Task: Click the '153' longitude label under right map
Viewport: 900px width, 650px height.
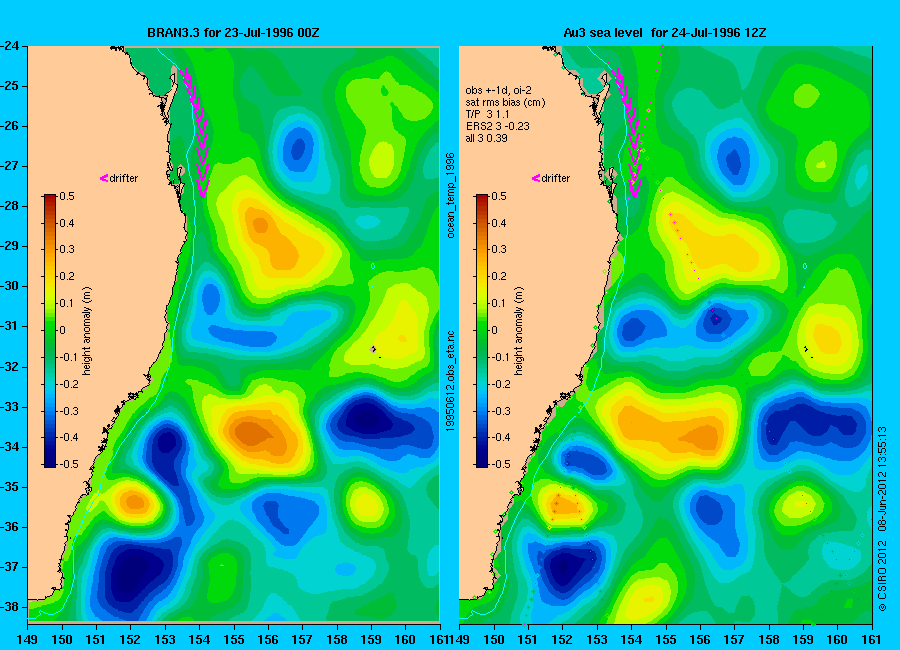Action: click(x=597, y=640)
